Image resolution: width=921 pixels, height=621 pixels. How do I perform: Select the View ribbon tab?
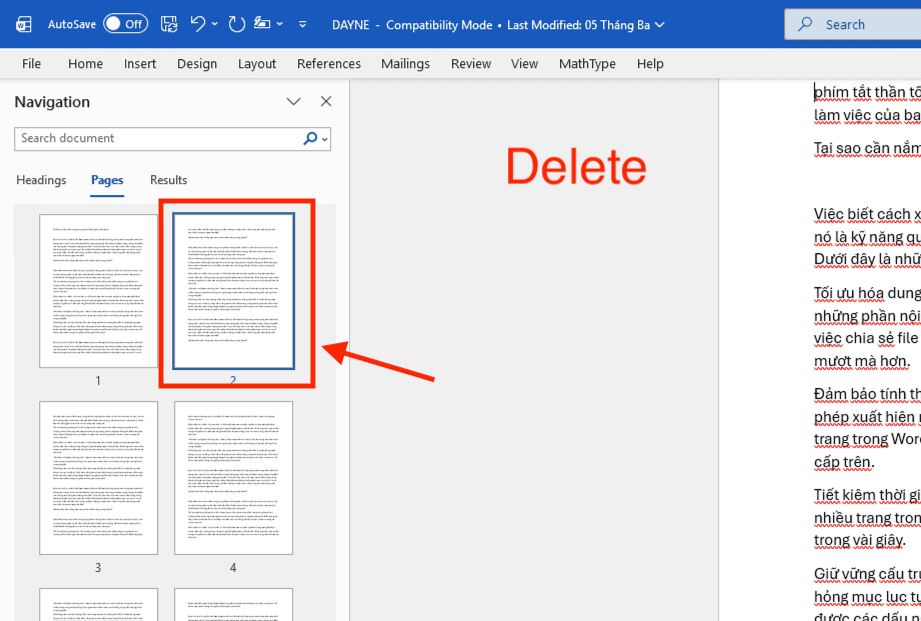[x=525, y=63]
